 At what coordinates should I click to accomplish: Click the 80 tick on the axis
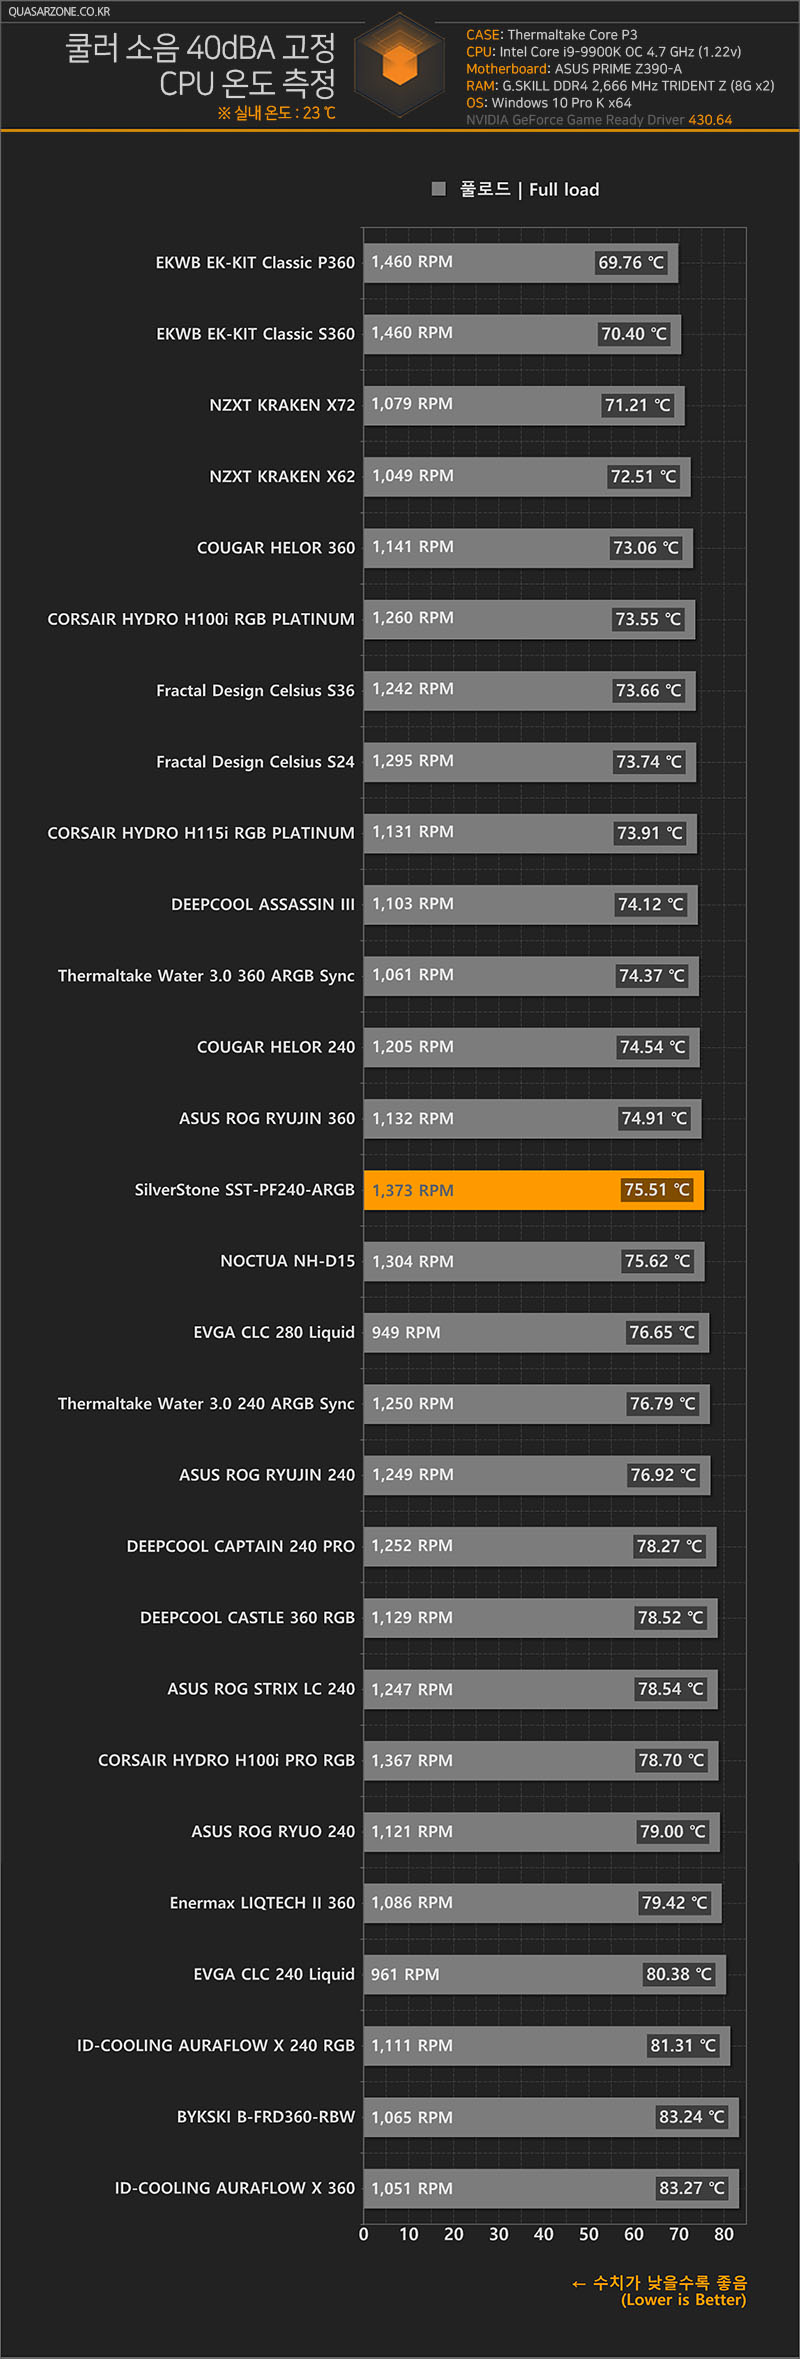pos(724,2234)
